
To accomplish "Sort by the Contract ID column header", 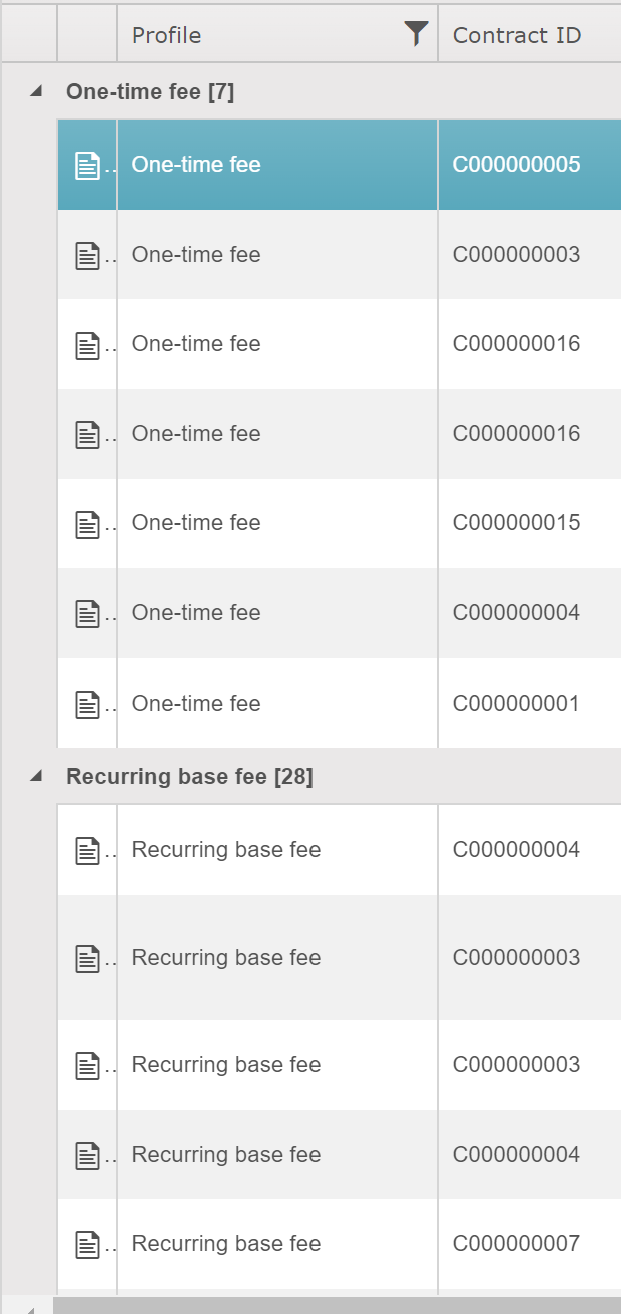I will pyautogui.click(x=517, y=35).
